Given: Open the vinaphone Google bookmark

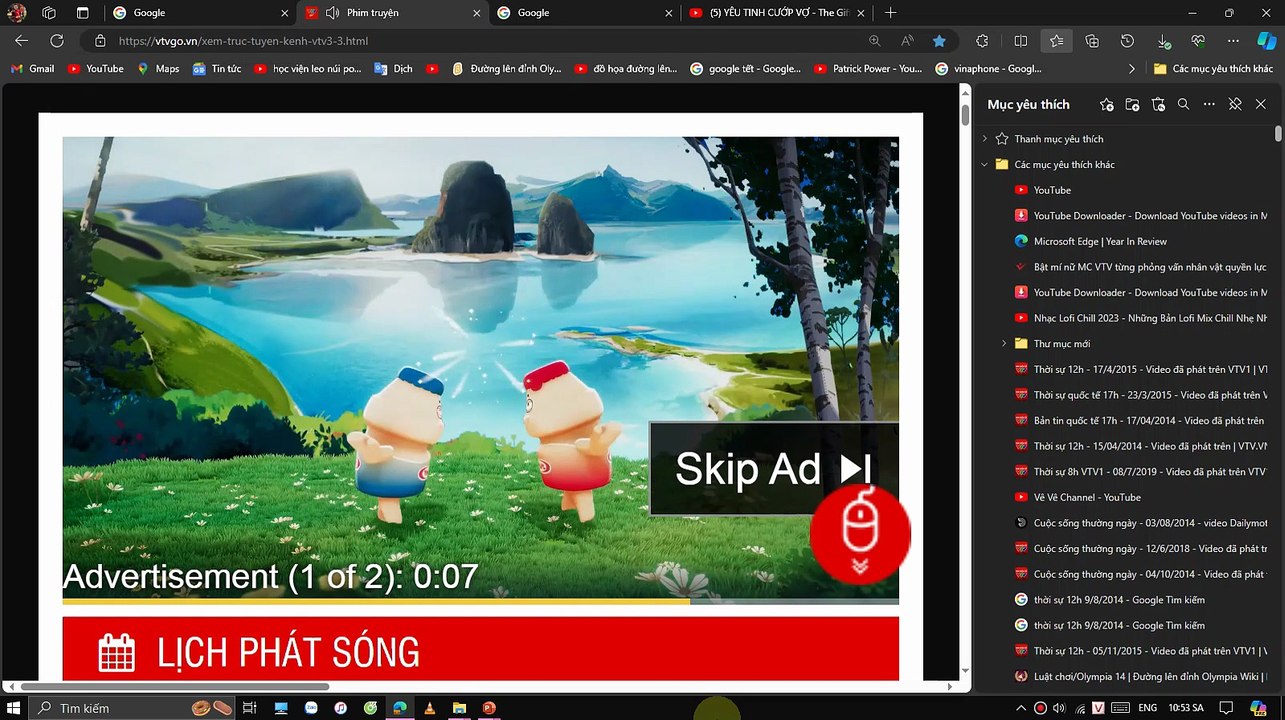Looking at the screenshot, I should click(x=988, y=69).
